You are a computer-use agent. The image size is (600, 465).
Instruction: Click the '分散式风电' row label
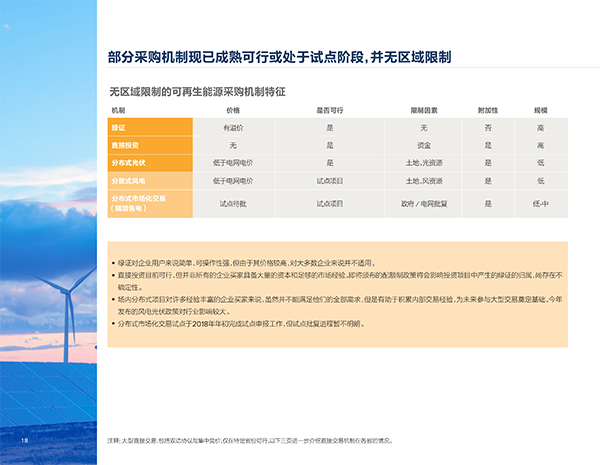(x=150, y=181)
